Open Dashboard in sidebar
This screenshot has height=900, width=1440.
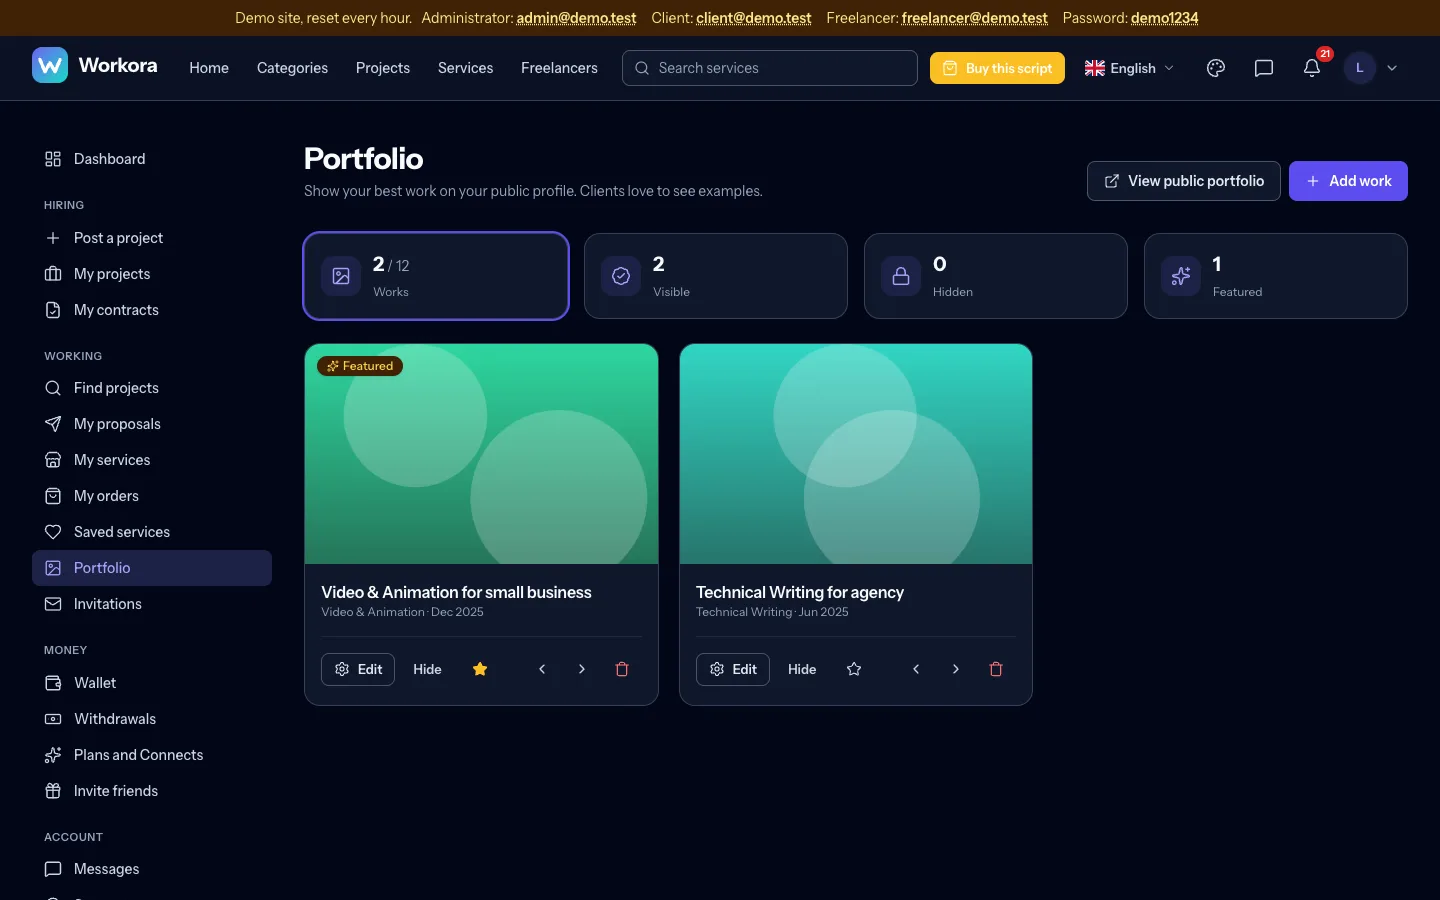click(x=152, y=159)
